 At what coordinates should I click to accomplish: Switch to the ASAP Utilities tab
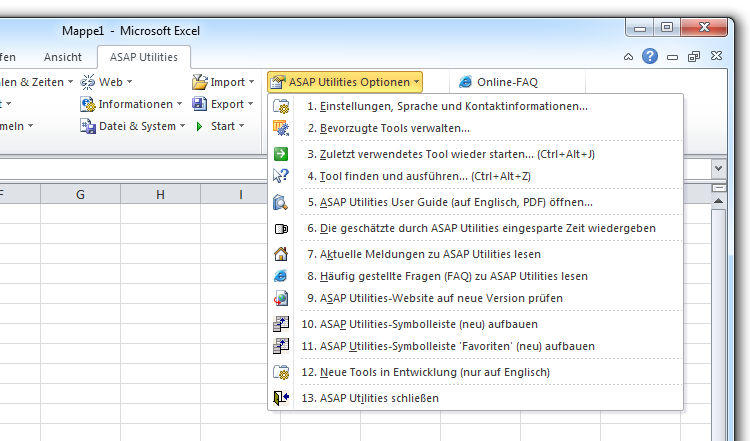click(143, 57)
